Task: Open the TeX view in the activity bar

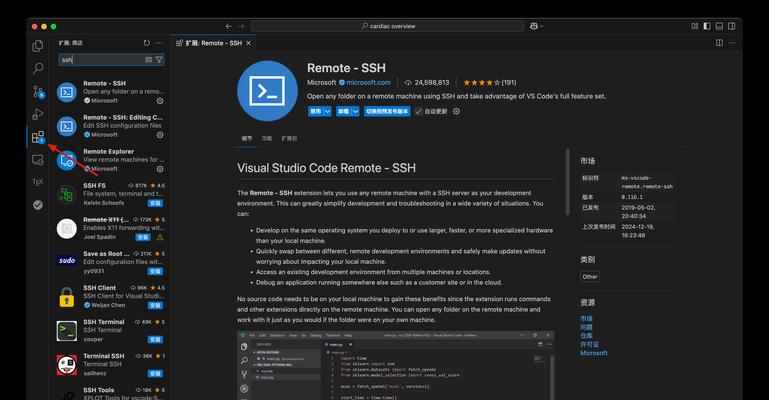Action: (x=38, y=182)
